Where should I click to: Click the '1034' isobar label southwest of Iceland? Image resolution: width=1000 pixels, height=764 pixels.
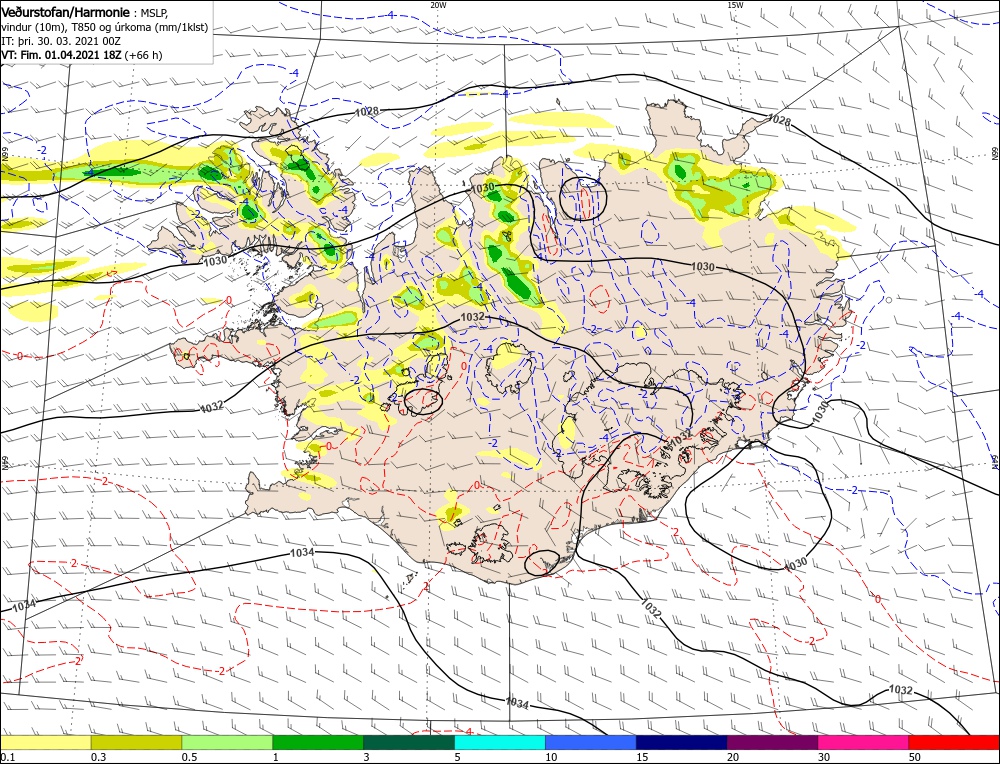302,552
